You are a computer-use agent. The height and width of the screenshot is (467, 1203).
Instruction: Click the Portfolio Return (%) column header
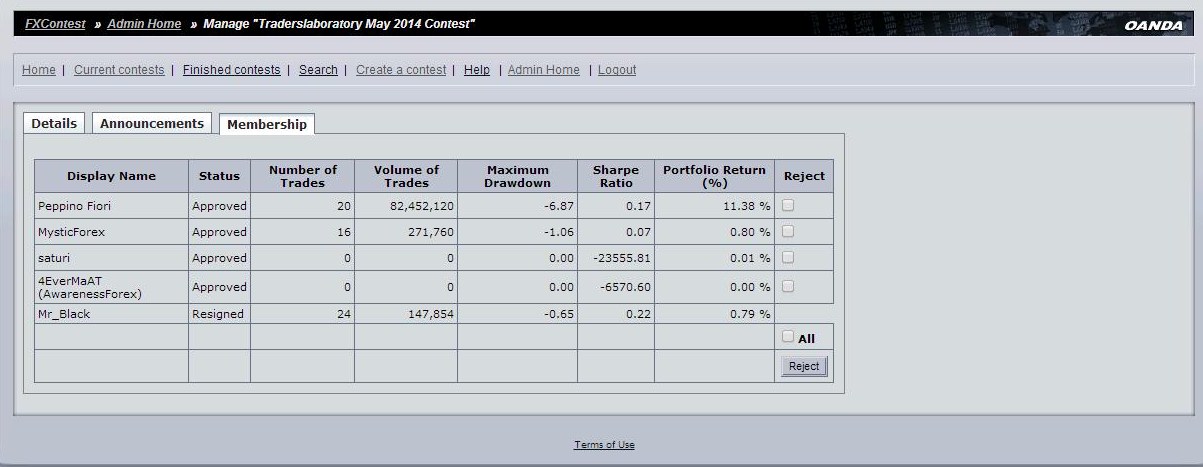[714, 176]
